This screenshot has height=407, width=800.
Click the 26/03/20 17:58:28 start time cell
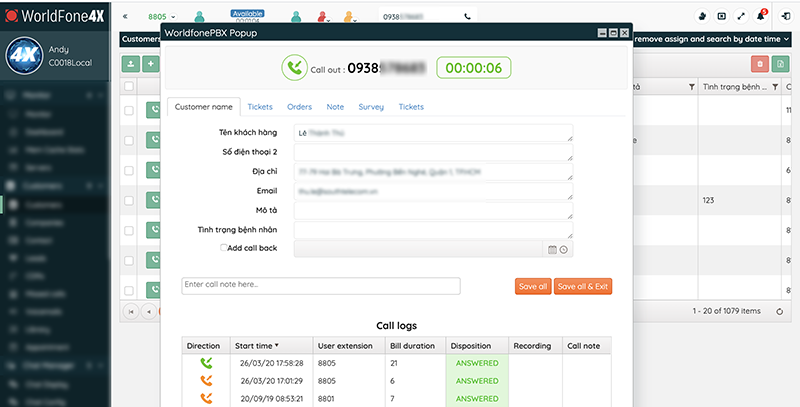click(x=271, y=363)
